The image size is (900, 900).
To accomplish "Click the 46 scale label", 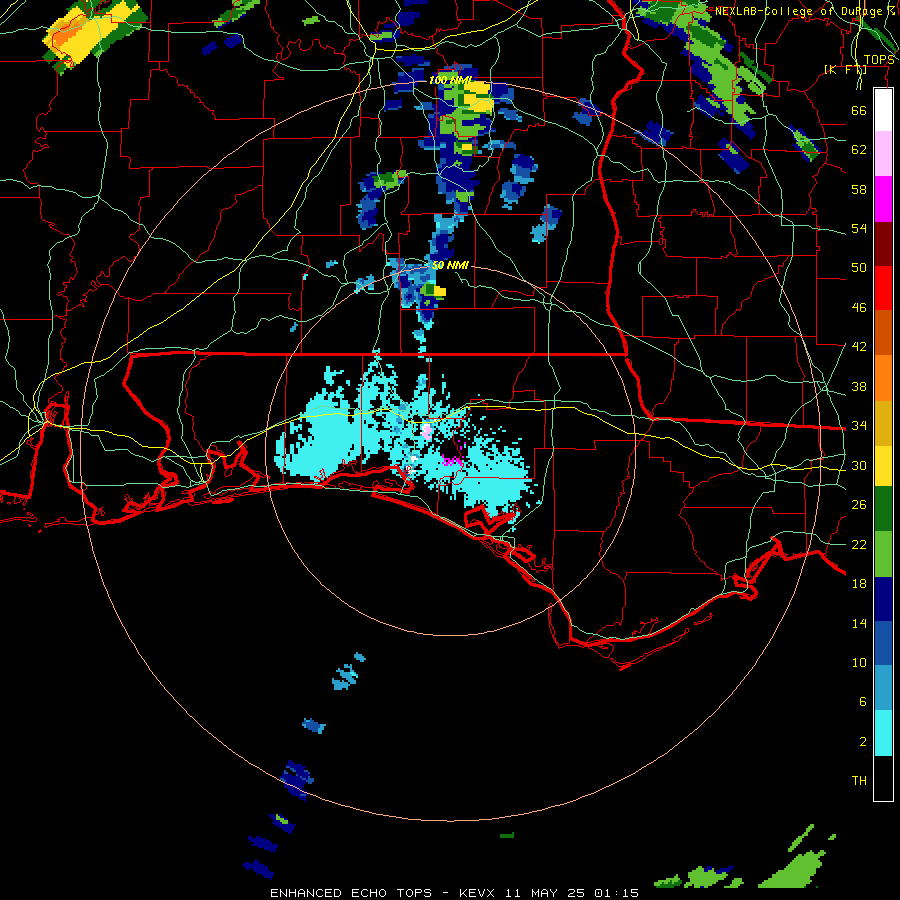I will pos(859,308).
